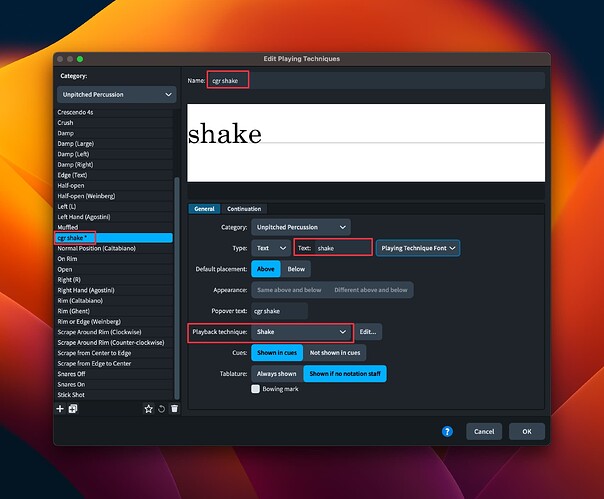Screen dimensions: 604x499
Task: Select Scrape Around Rim (Clockwise) entry
Action: (114, 332)
